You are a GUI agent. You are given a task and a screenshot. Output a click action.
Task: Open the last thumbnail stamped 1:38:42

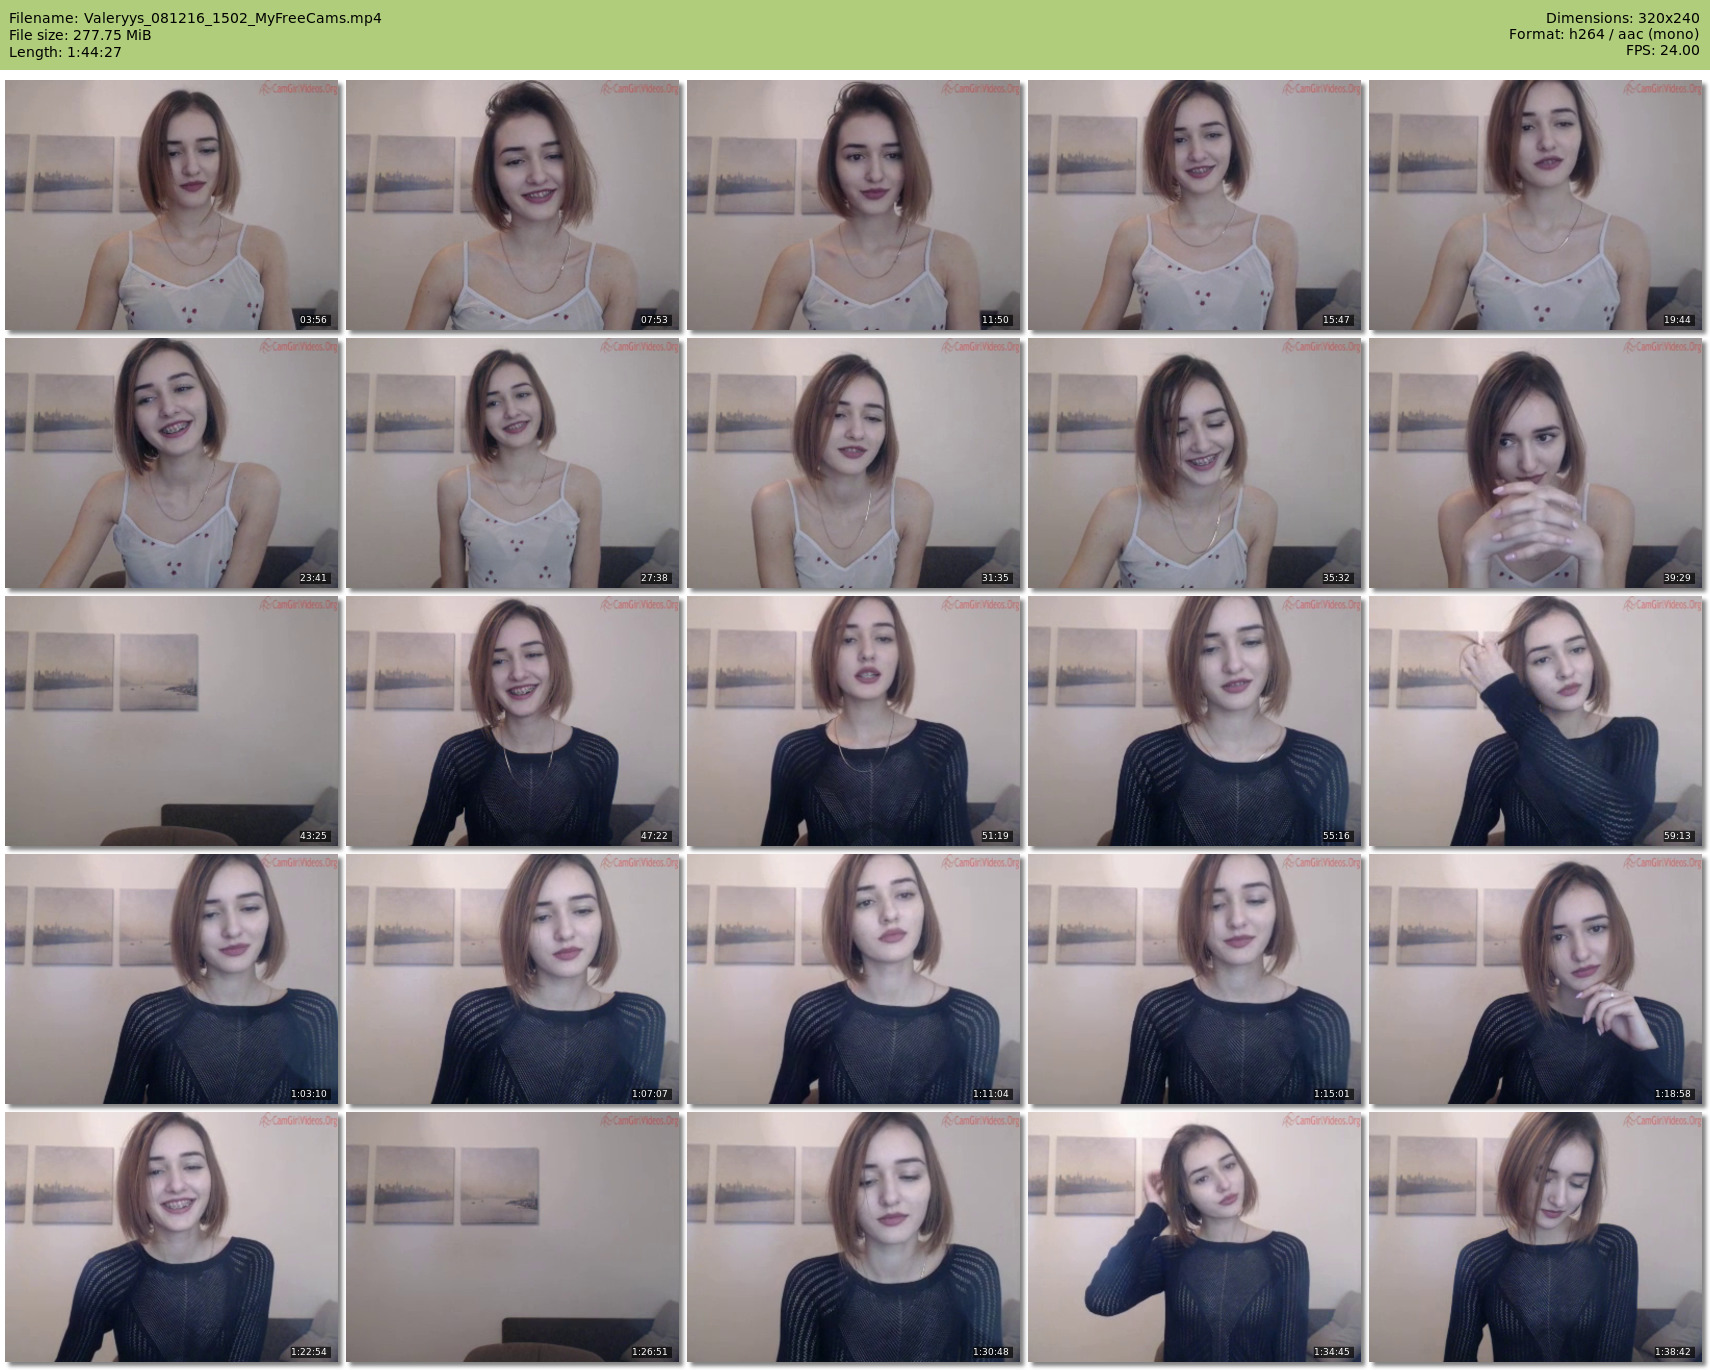tap(1536, 1237)
